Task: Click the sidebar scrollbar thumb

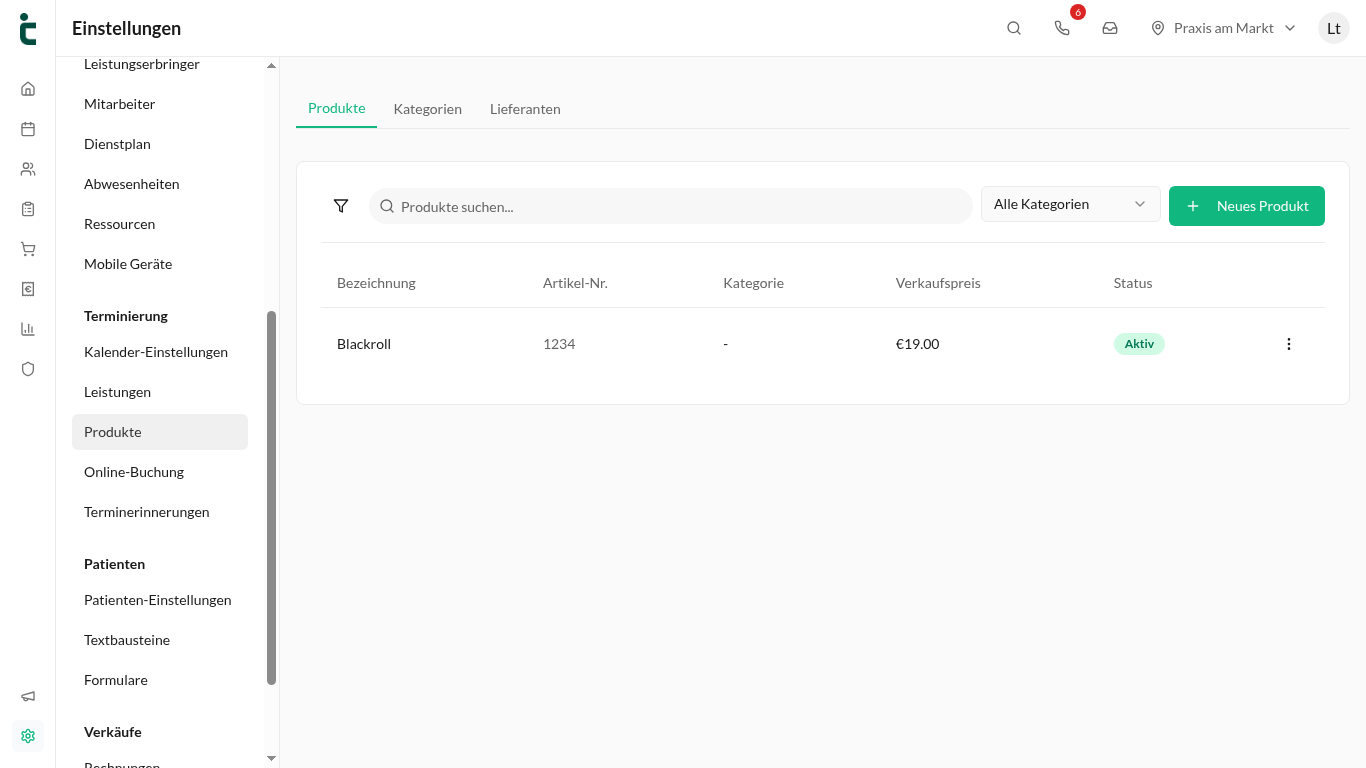Action: pos(271,498)
